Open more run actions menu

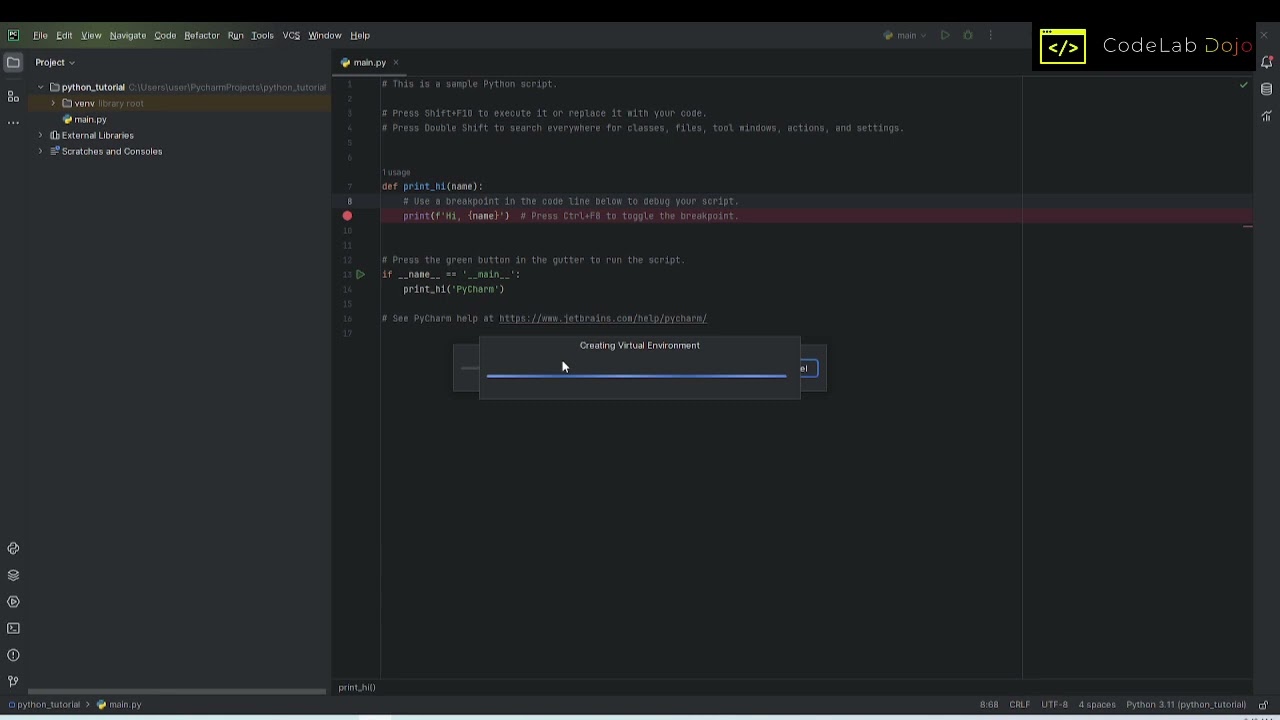(x=991, y=35)
